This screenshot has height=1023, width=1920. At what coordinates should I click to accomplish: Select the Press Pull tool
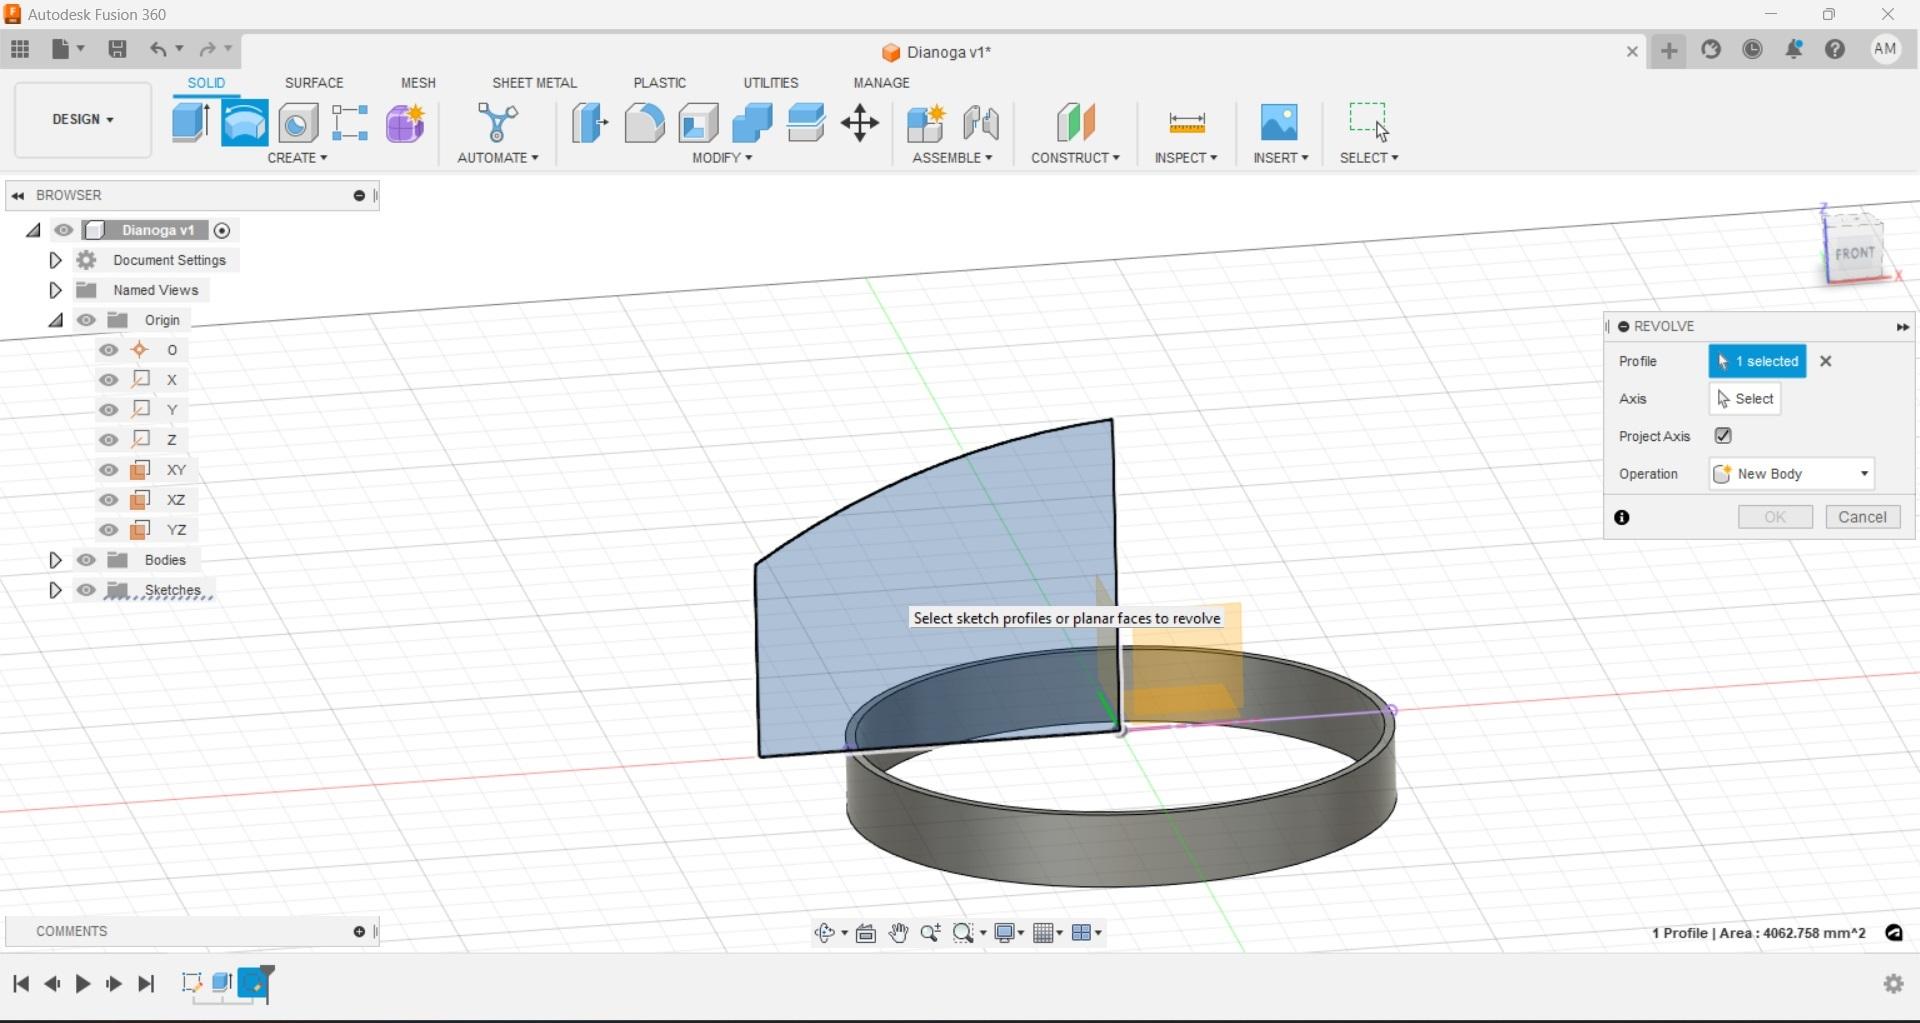click(590, 123)
